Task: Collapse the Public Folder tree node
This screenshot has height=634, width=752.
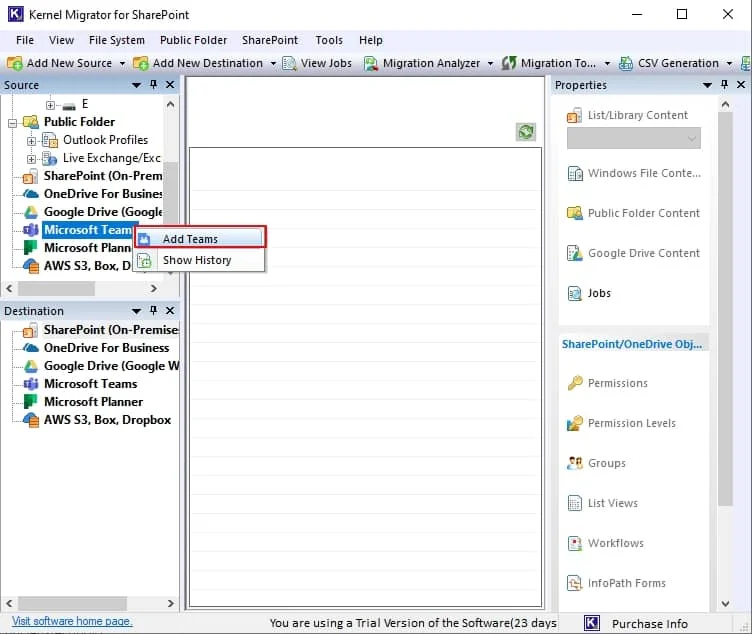Action: pos(12,123)
